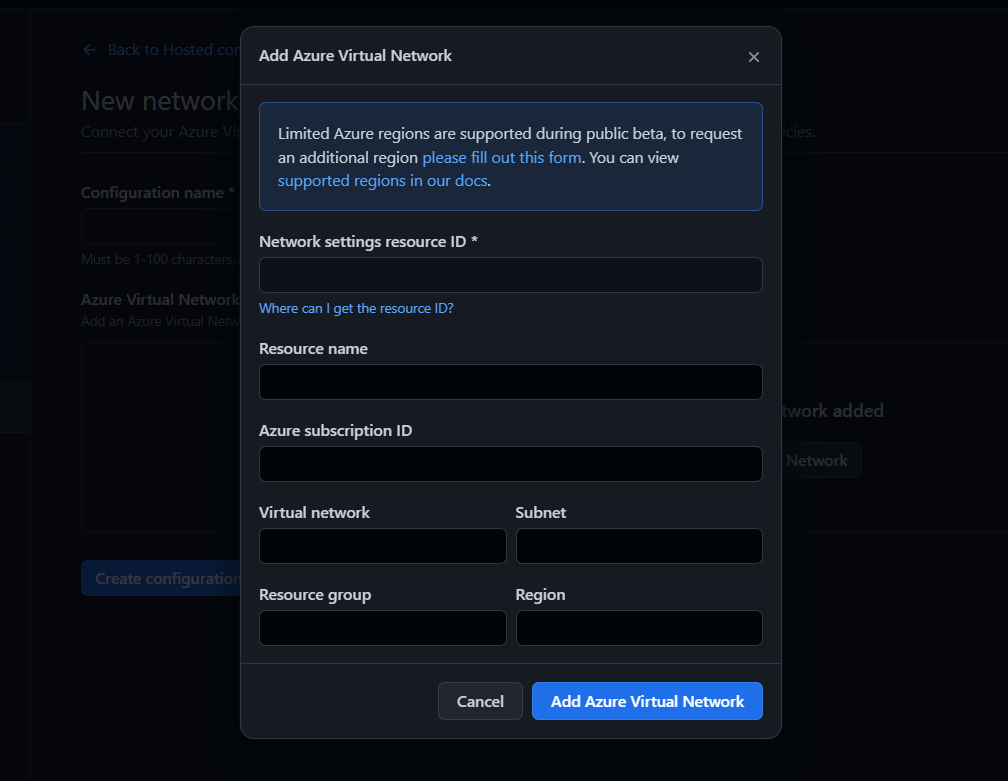Confirm with blue Add Azure Virtual Network button
This screenshot has width=1008, height=781.
pos(647,701)
